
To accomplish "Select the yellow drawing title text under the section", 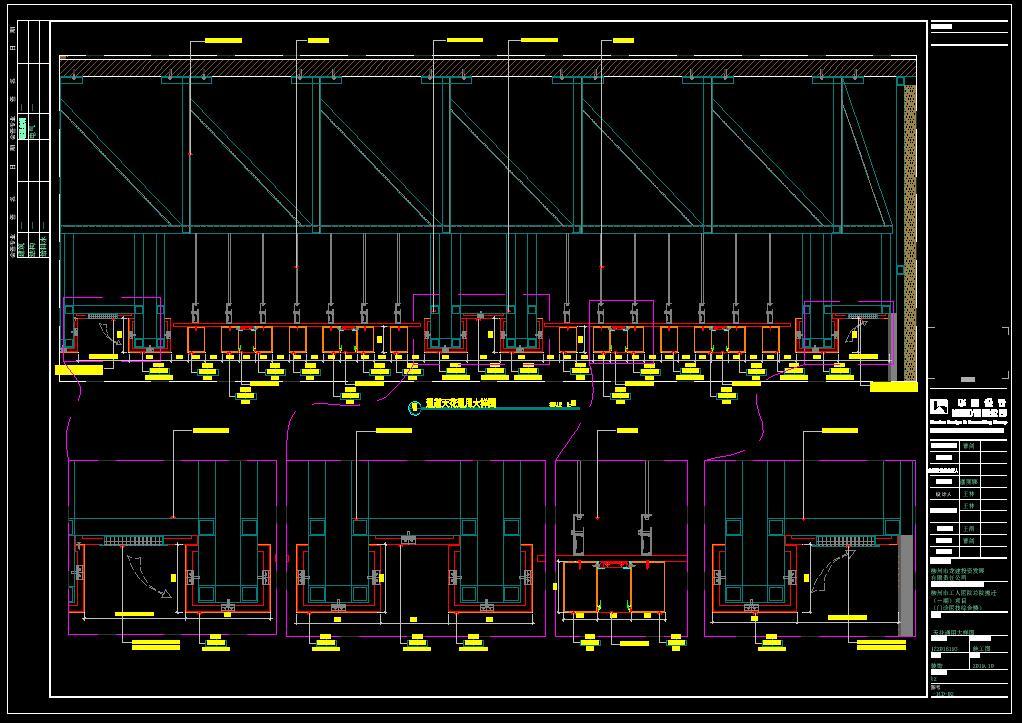I will (x=461, y=404).
